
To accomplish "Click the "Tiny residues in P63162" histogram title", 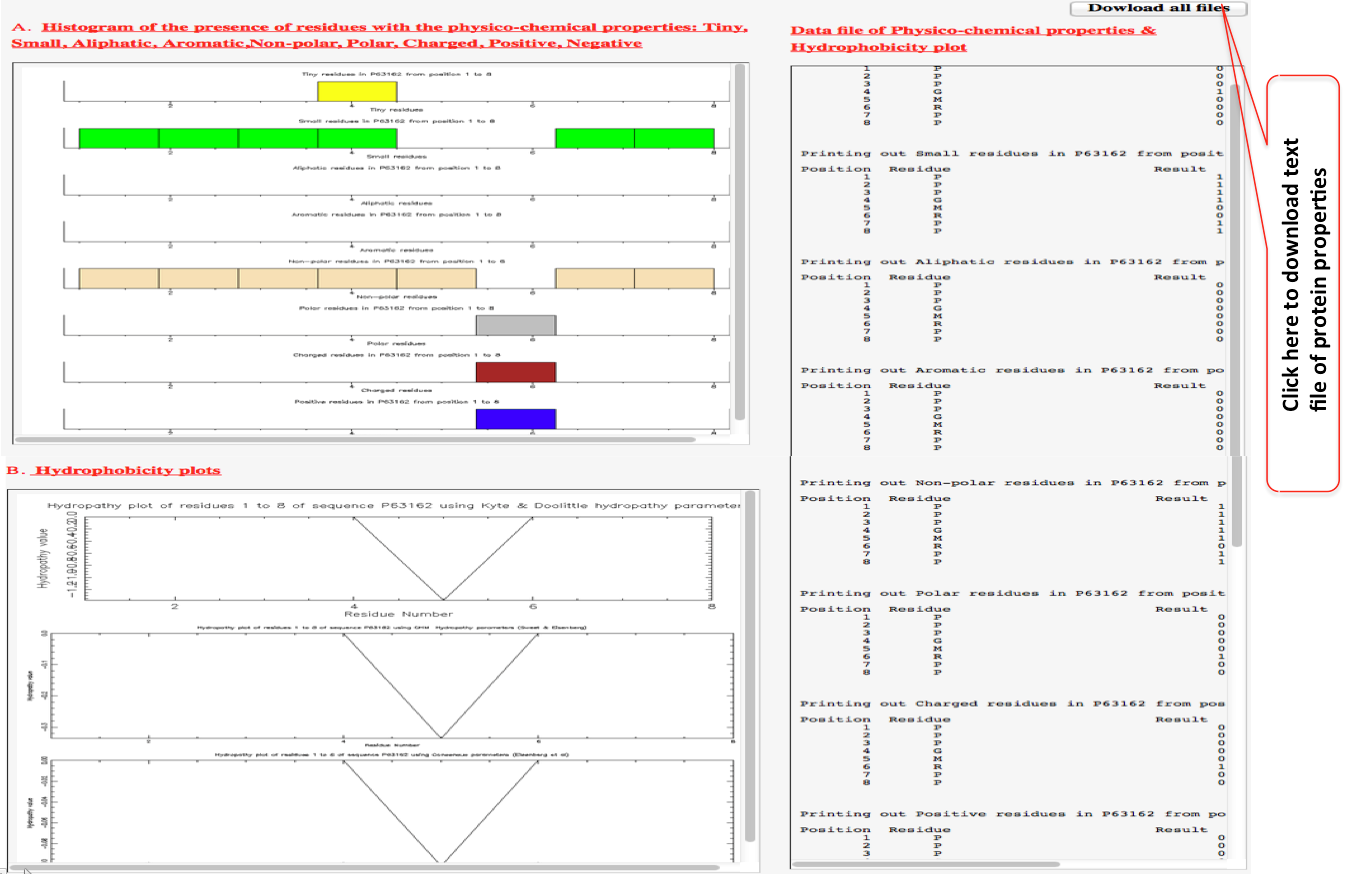I will click(x=397, y=74).
